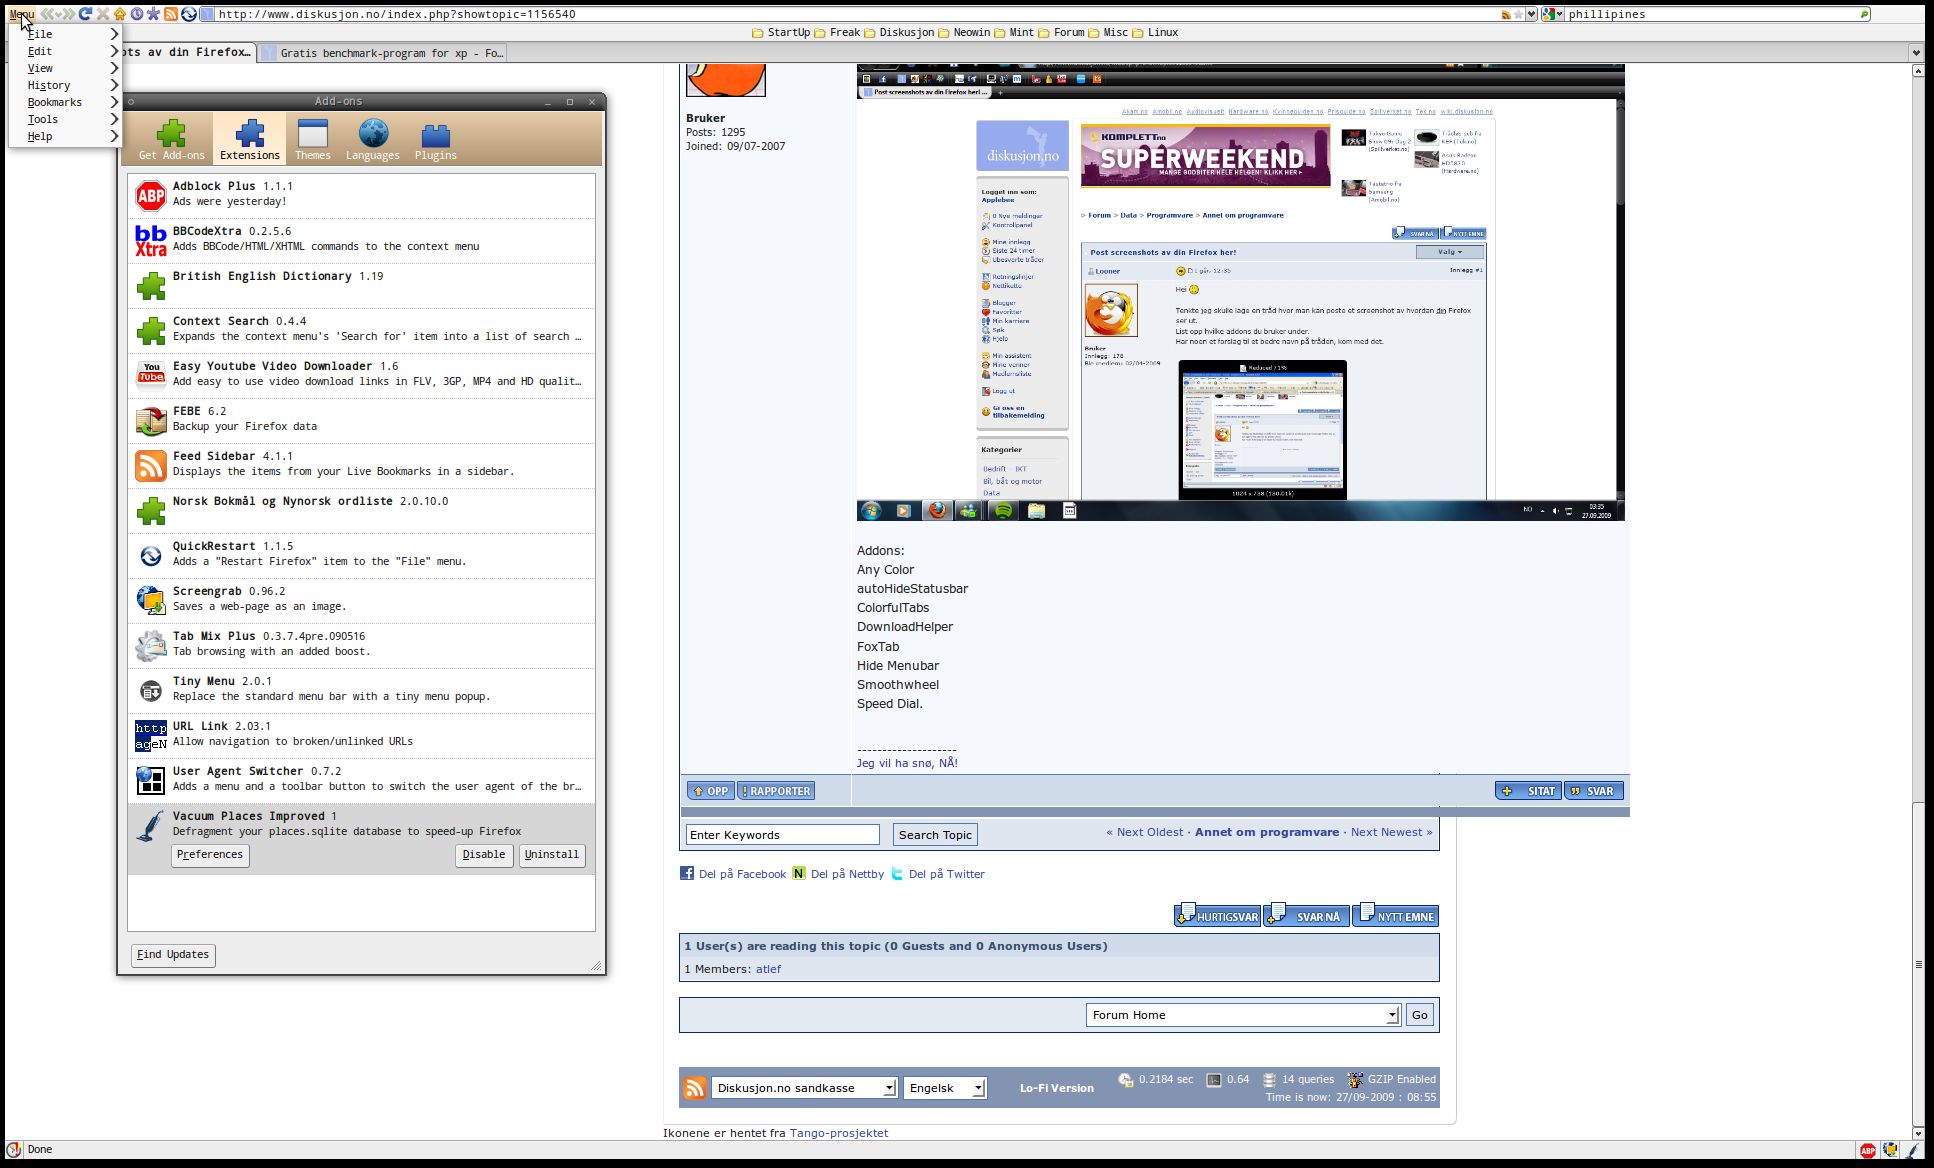Screen dimensions: 1934x1168
Task: Open address bar history dropdown arrow
Action: click(1531, 15)
